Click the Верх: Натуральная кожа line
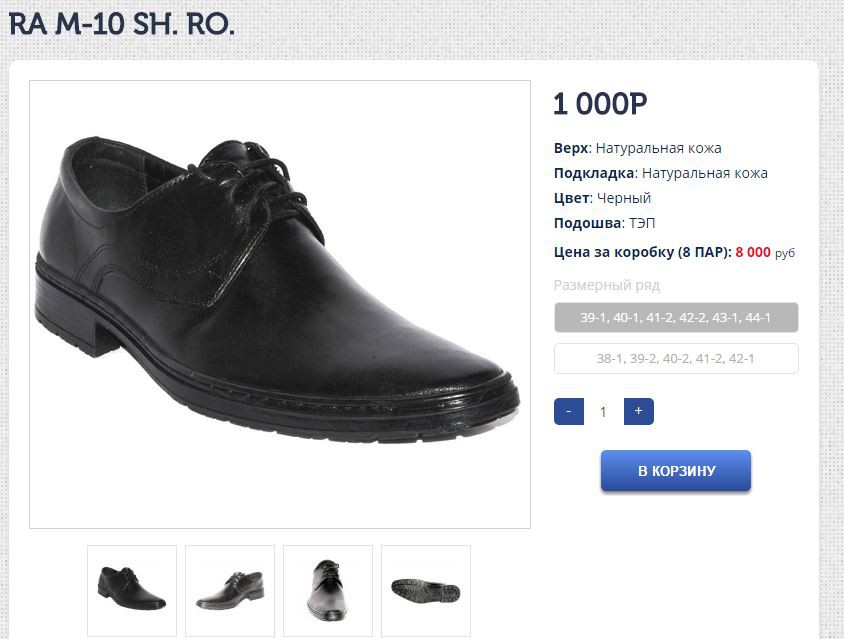The width and height of the screenshot is (844, 639). pyautogui.click(x=637, y=148)
